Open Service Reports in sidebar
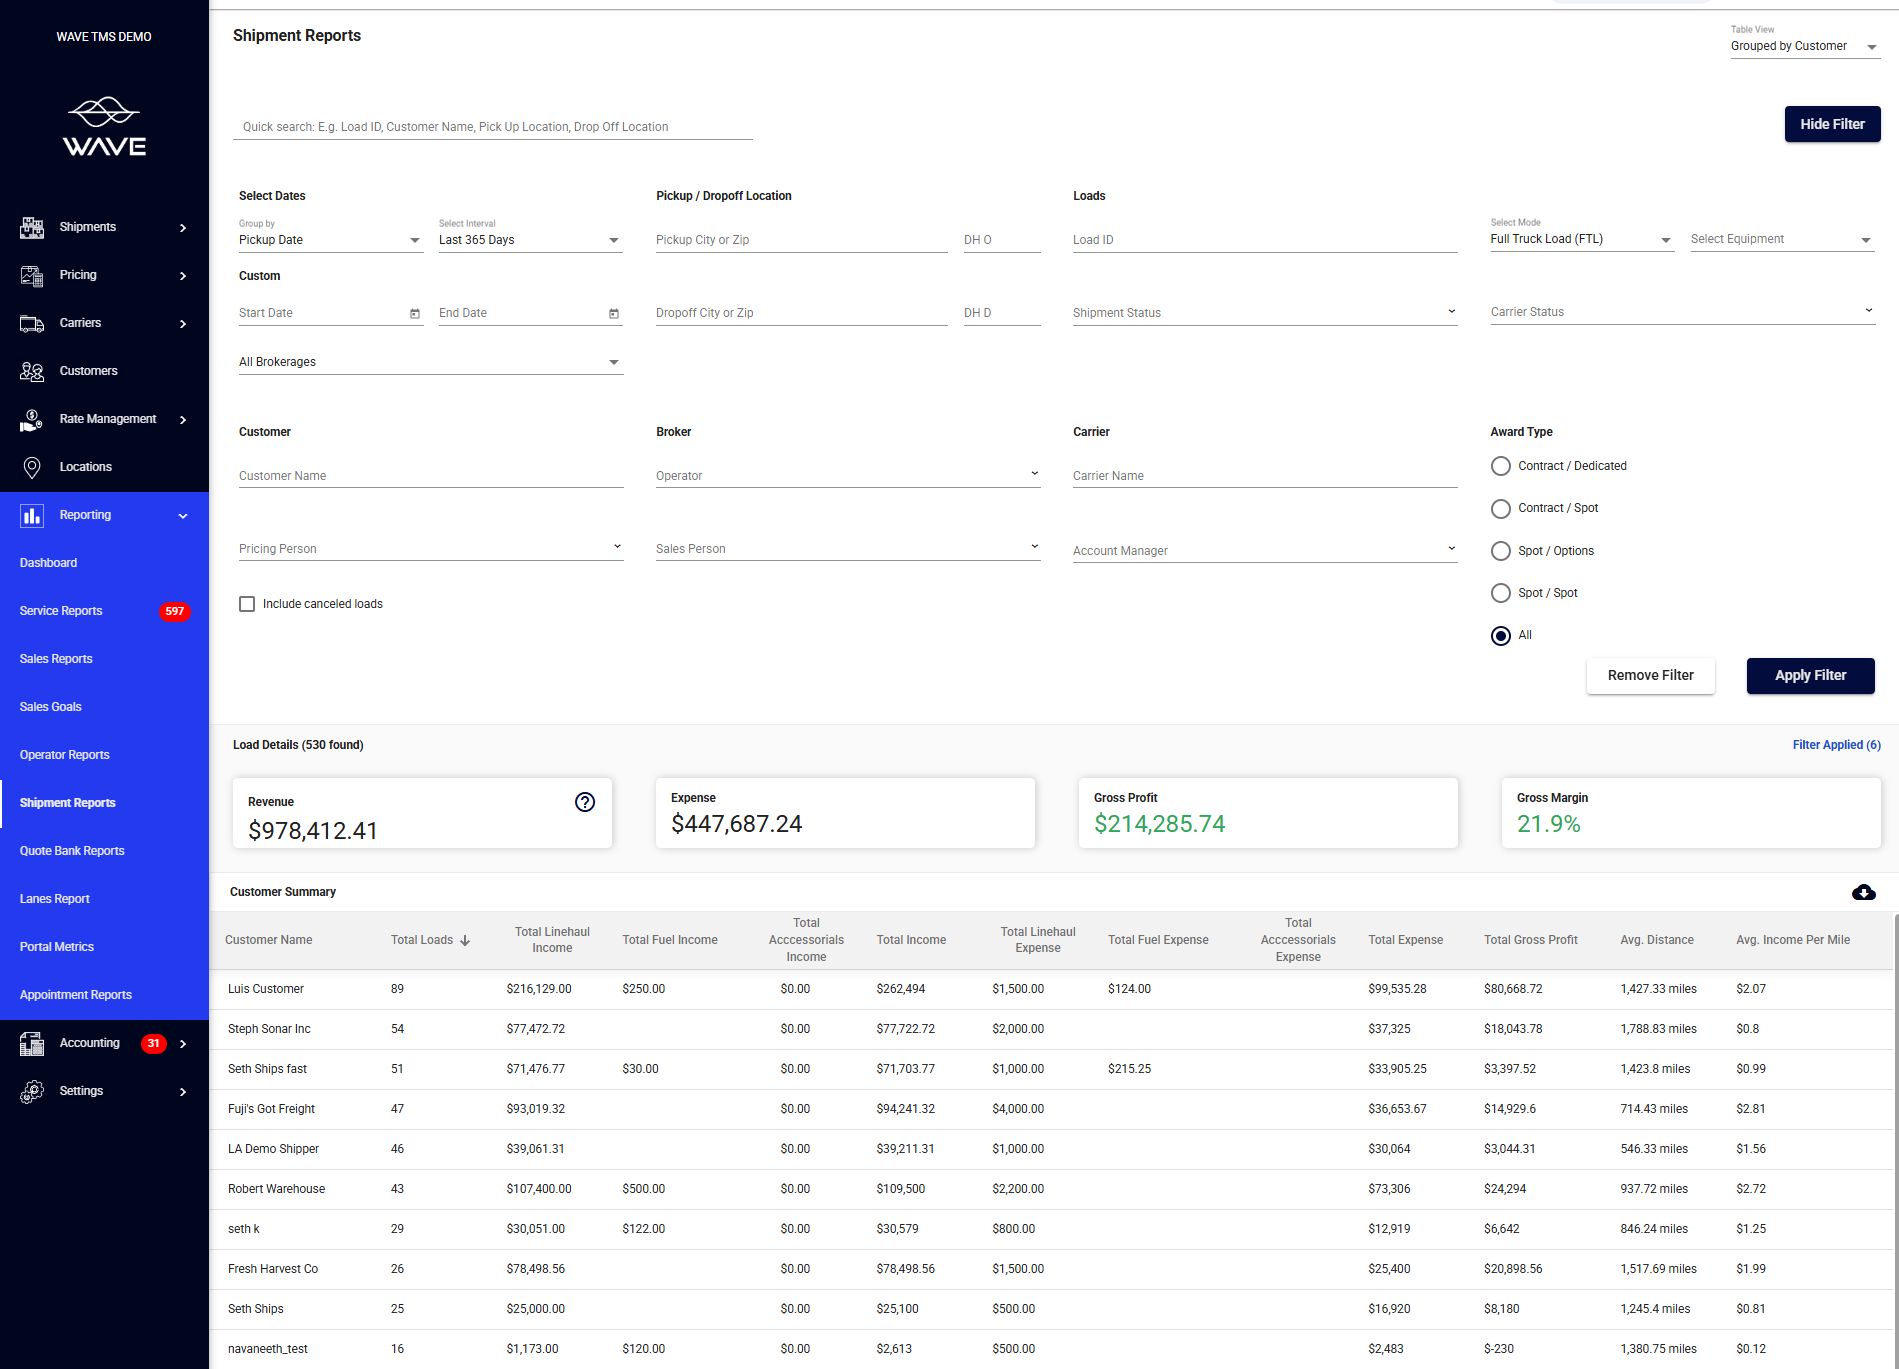 pos(61,611)
